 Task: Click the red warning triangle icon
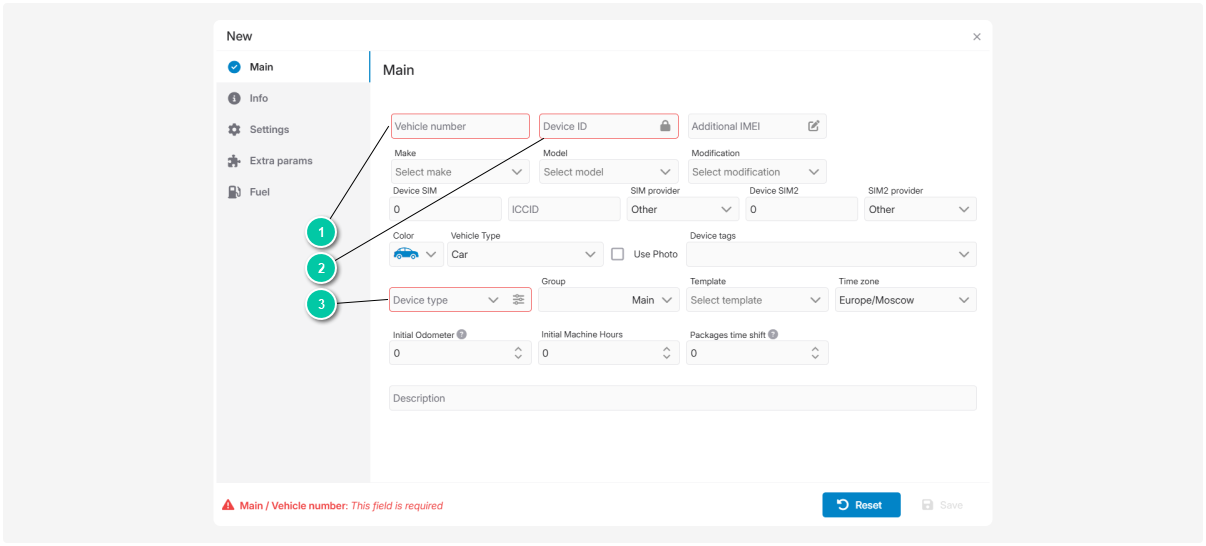[228, 505]
